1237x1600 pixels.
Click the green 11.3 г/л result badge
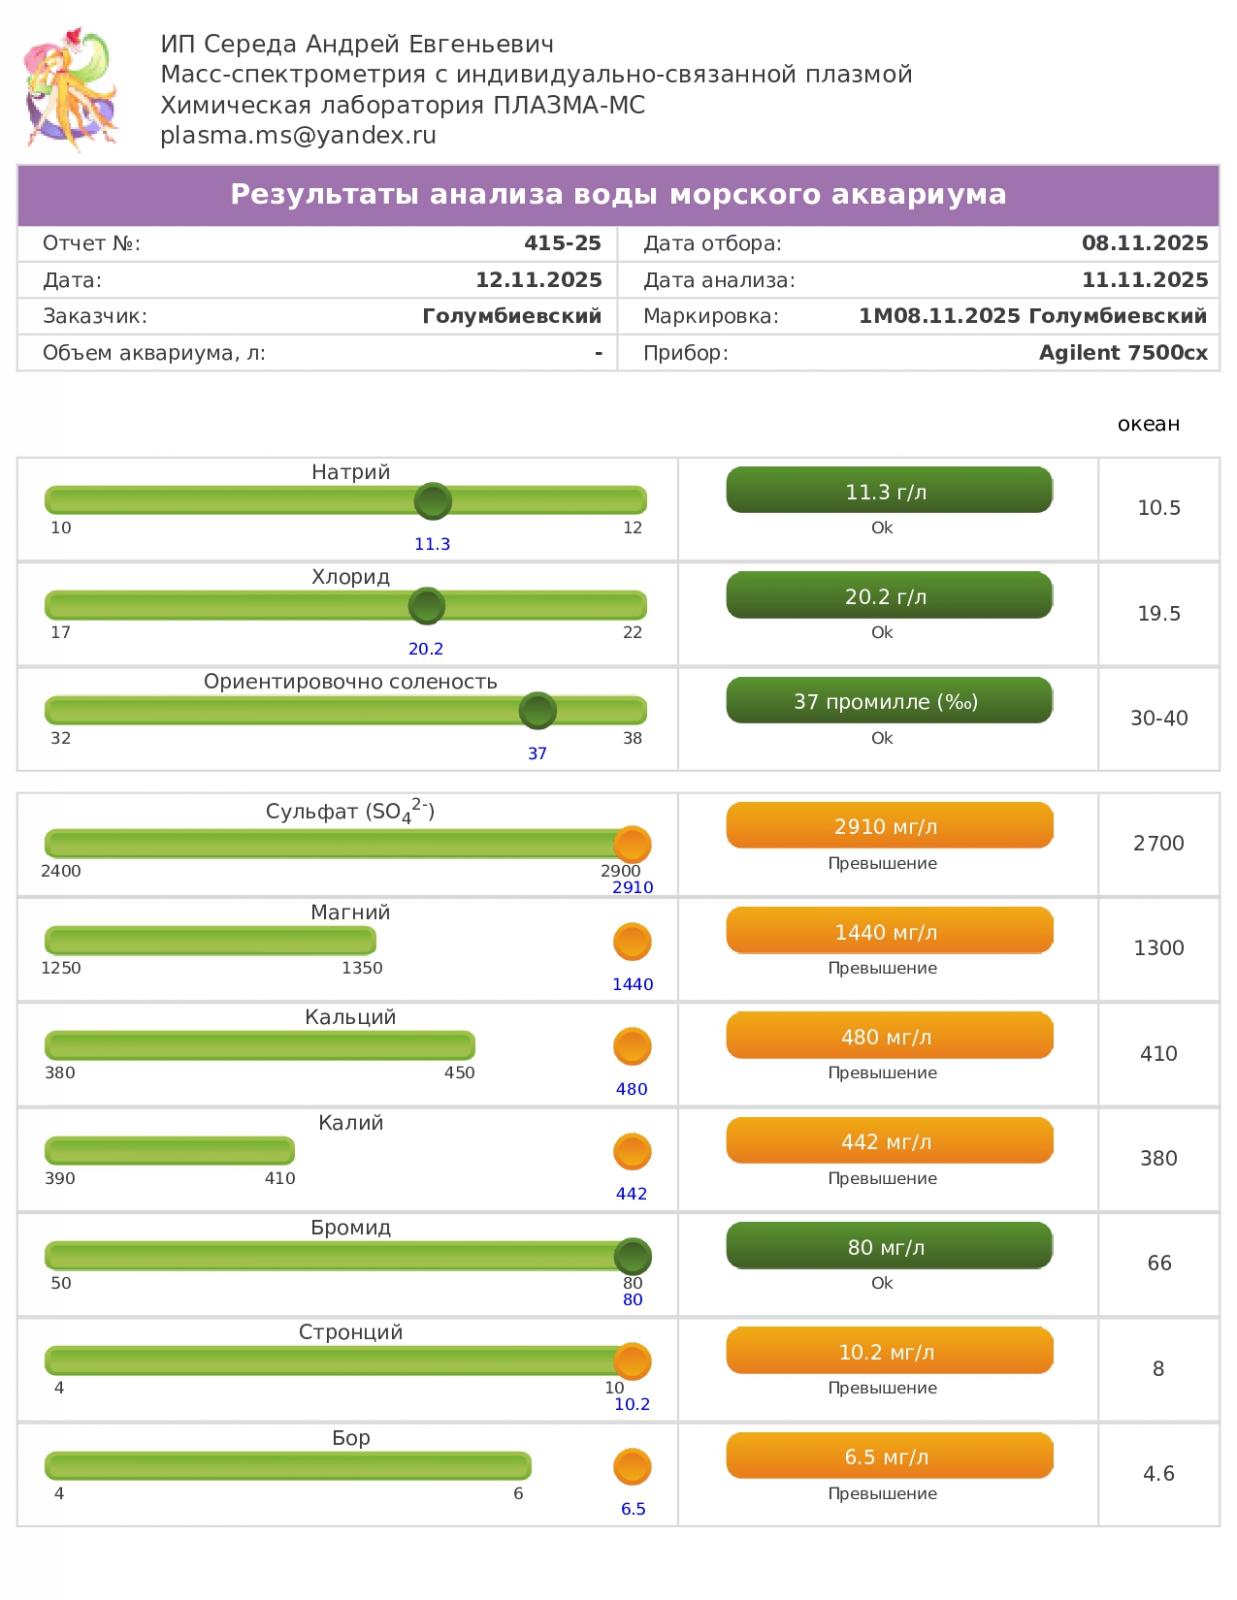coord(889,491)
